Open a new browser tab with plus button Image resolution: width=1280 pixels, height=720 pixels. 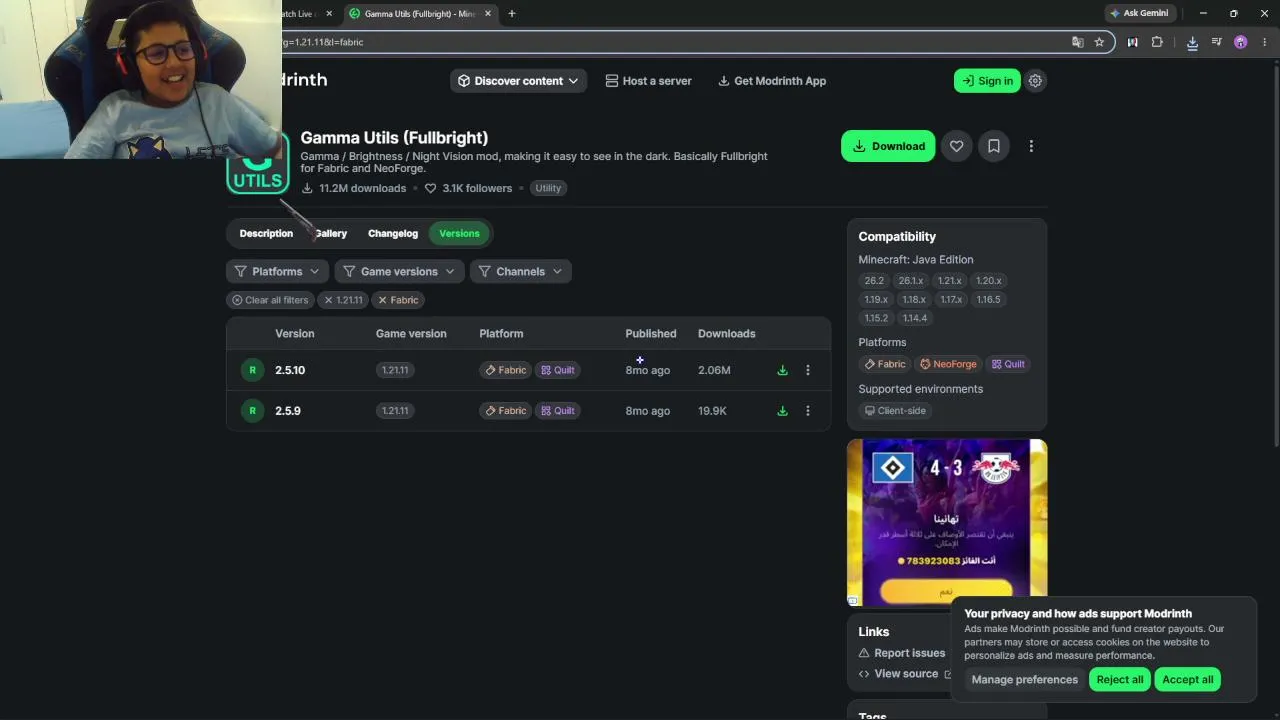[512, 14]
